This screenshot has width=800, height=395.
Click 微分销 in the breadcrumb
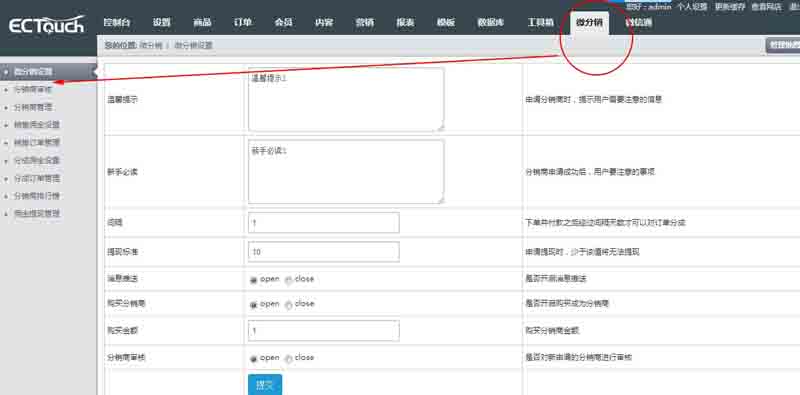pyautogui.click(x=151, y=45)
